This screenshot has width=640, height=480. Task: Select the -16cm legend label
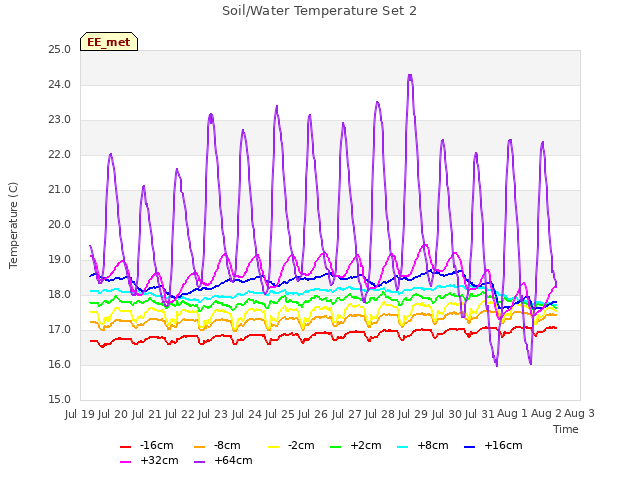(157, 445)
